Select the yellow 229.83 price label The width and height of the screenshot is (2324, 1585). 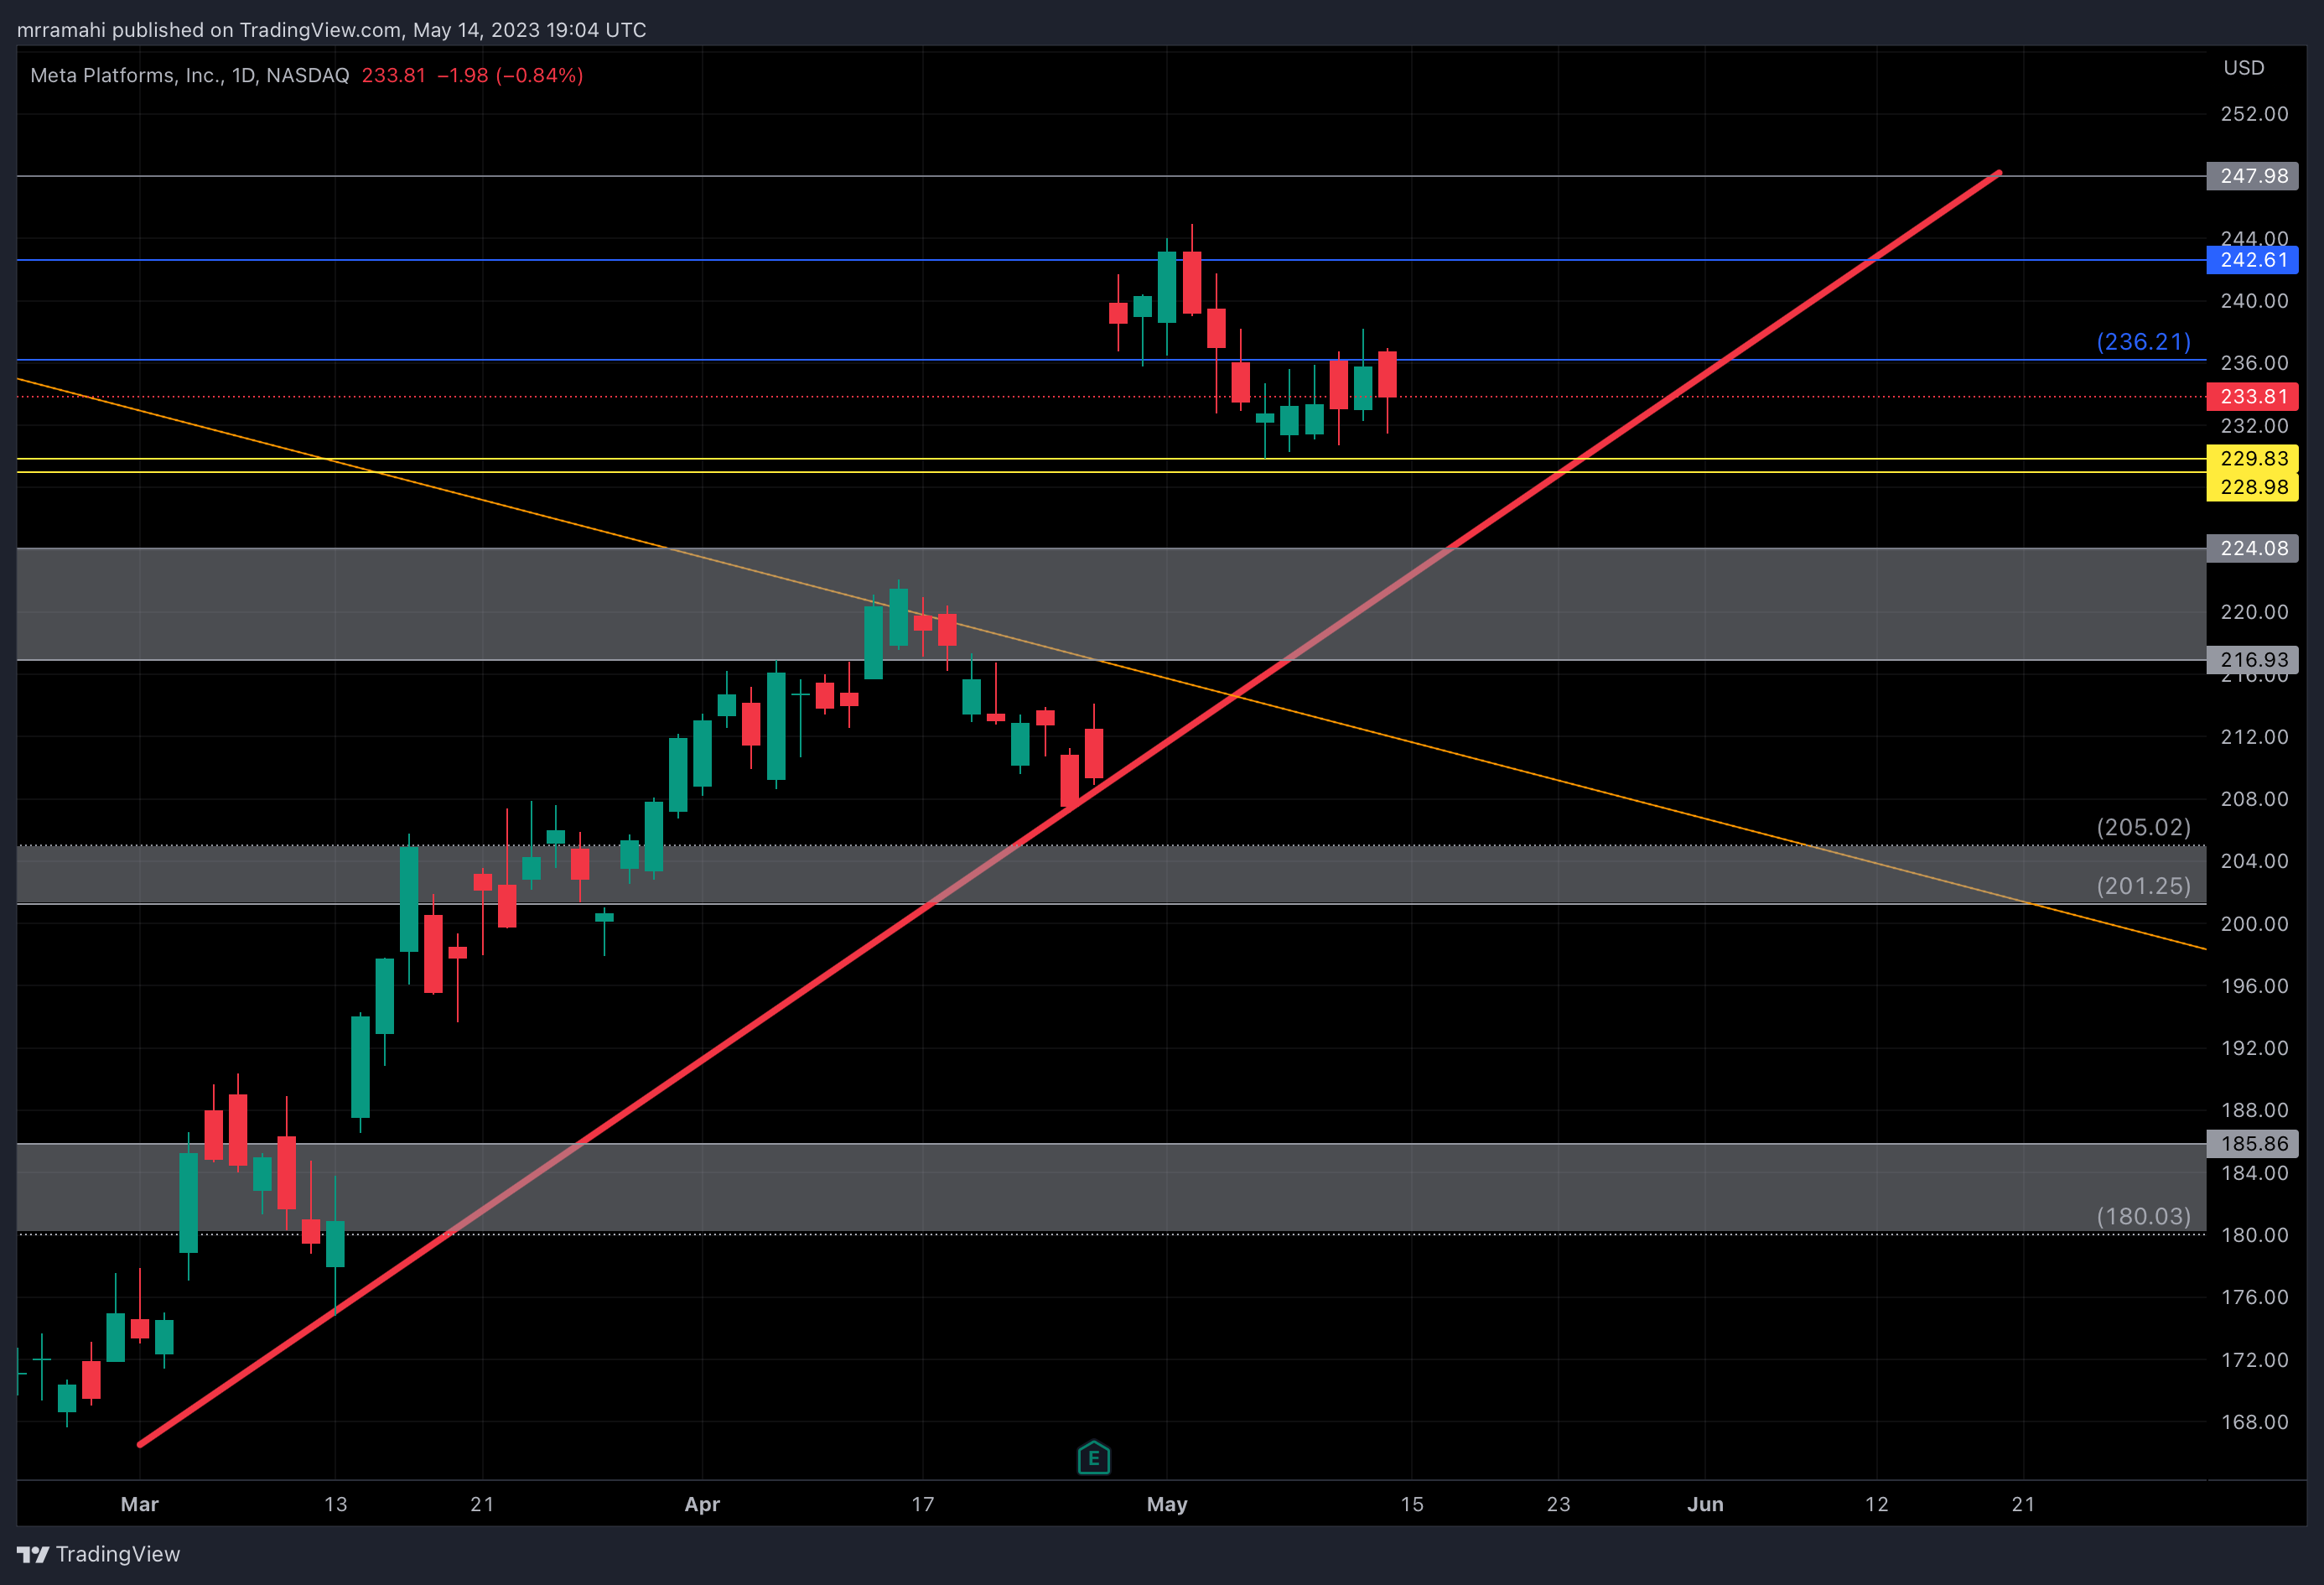2252,459
